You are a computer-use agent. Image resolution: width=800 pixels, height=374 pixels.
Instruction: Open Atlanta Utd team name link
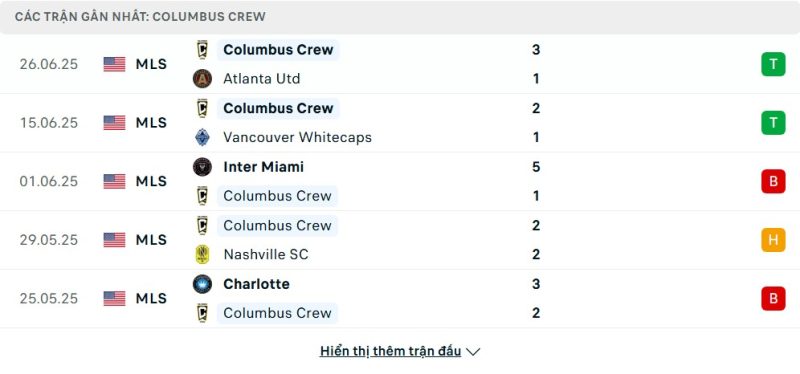pos(261,79)
